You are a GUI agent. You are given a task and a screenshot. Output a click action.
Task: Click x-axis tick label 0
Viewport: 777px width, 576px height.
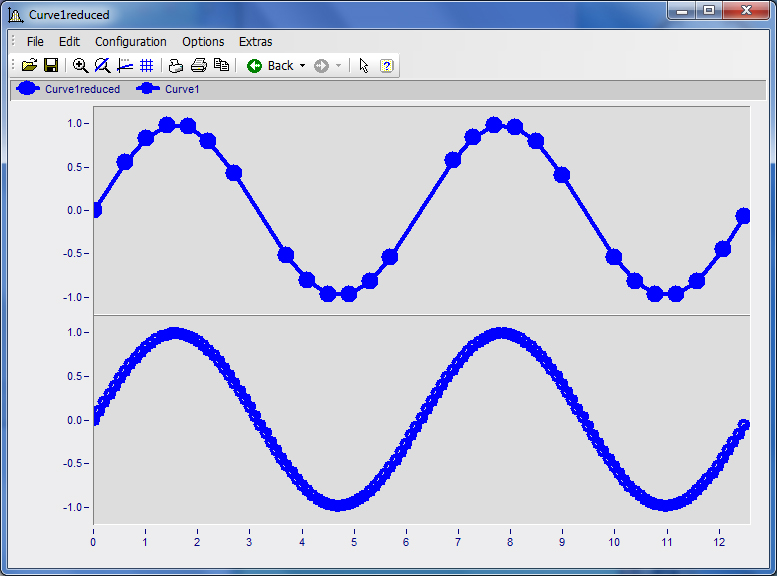93,542
